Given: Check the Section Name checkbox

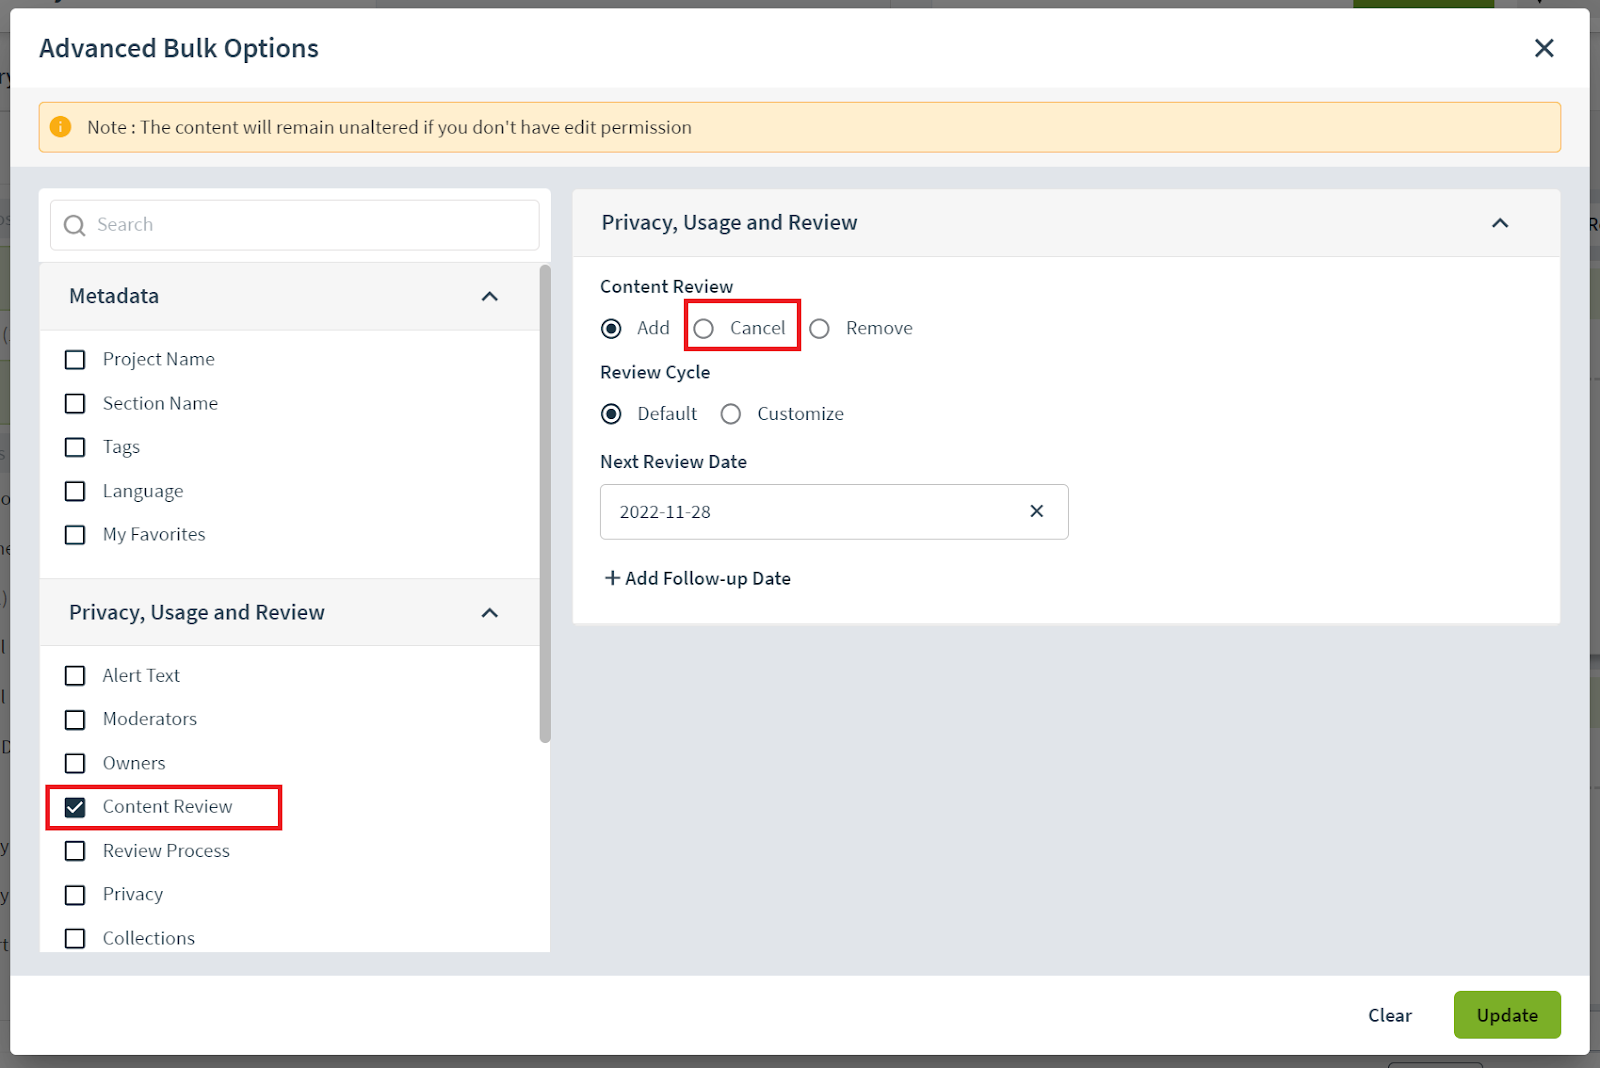Looking at the screenshot, I should pos(75,403).
